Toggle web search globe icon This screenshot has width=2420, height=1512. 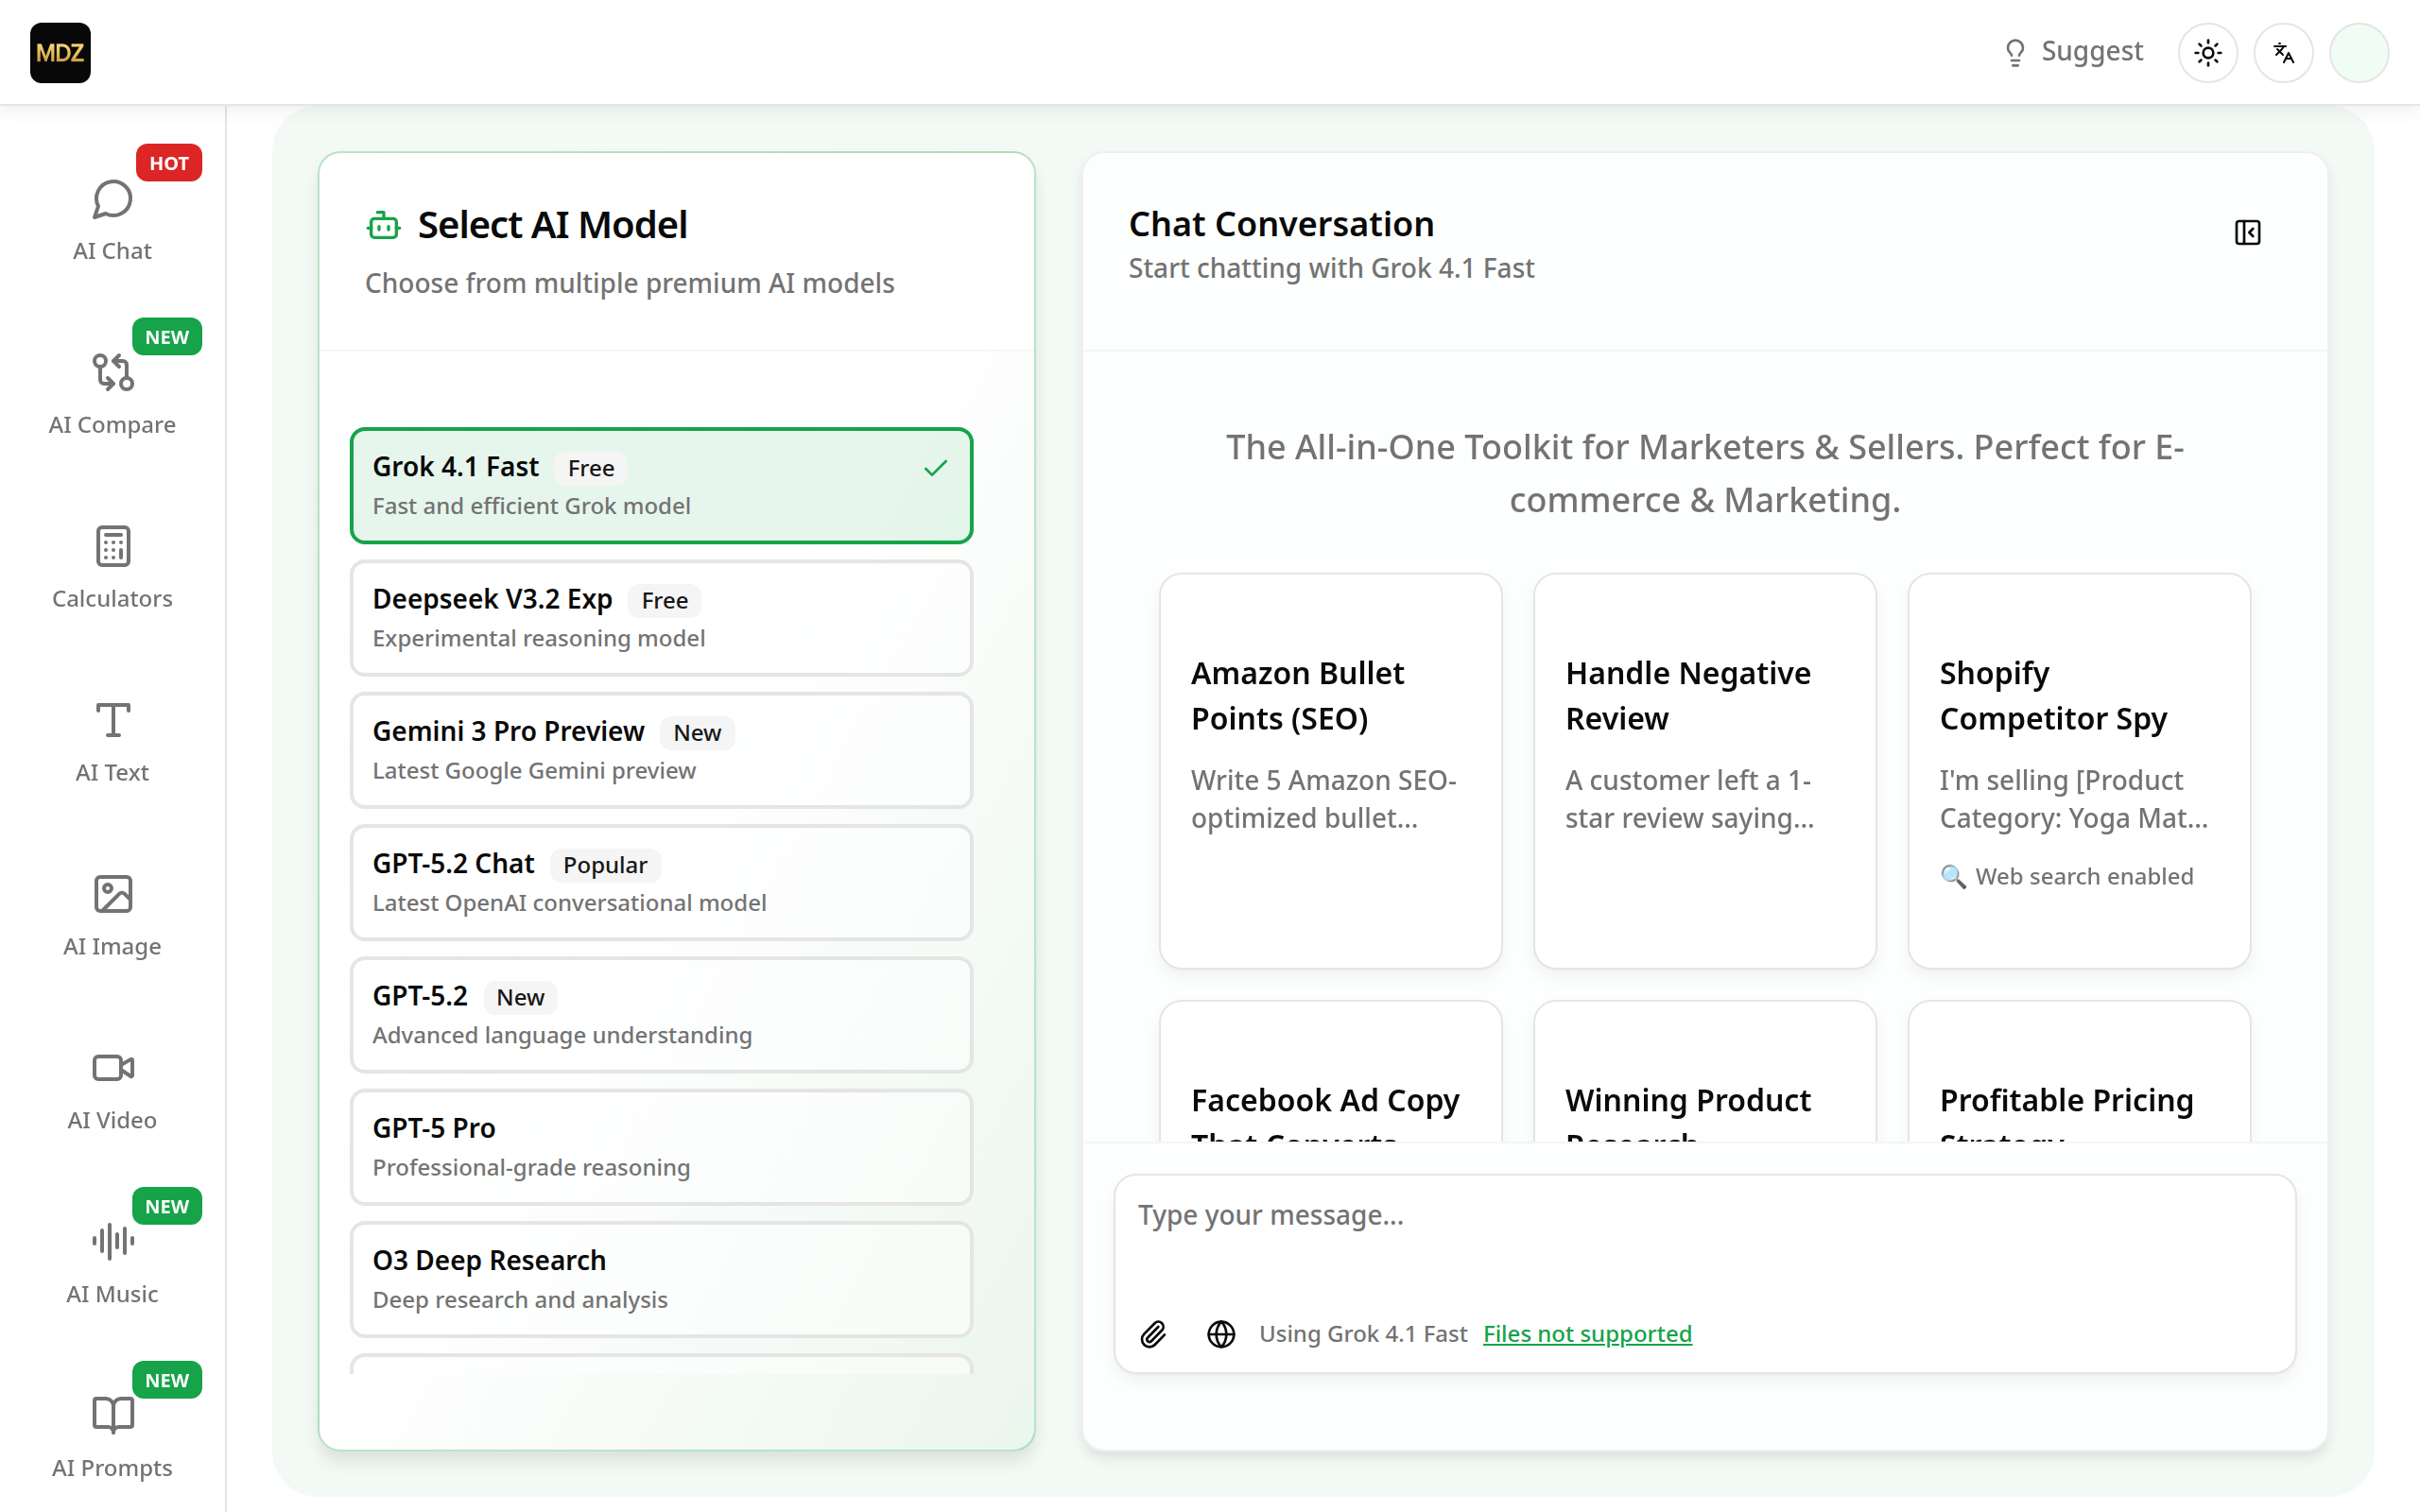(x=1221, y=1334)
